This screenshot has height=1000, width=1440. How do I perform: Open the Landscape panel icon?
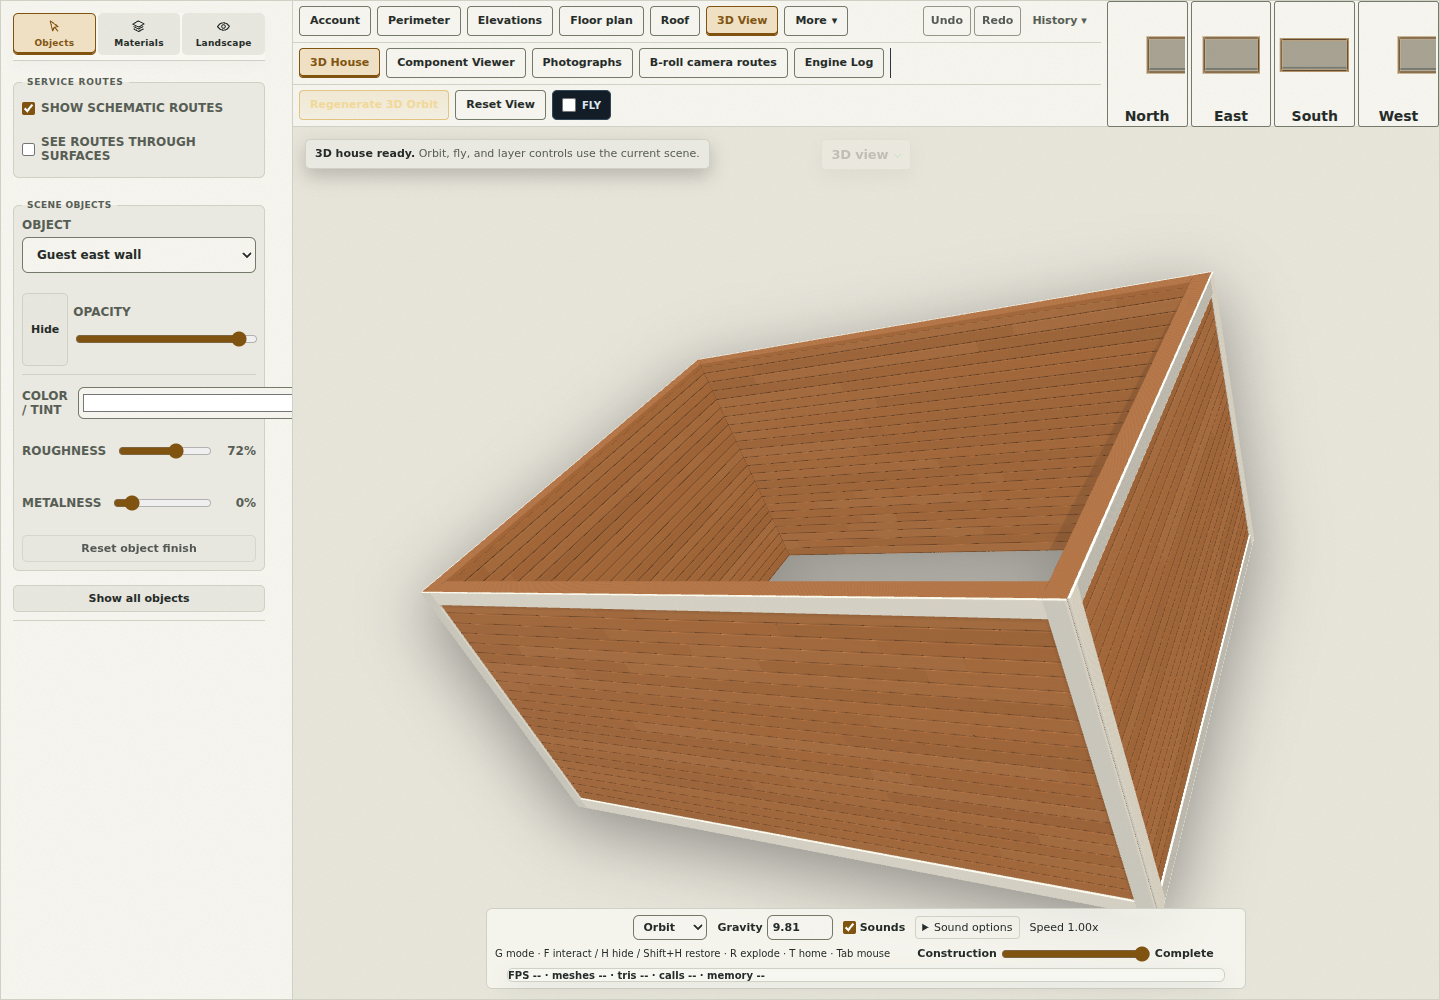(223, 33)
